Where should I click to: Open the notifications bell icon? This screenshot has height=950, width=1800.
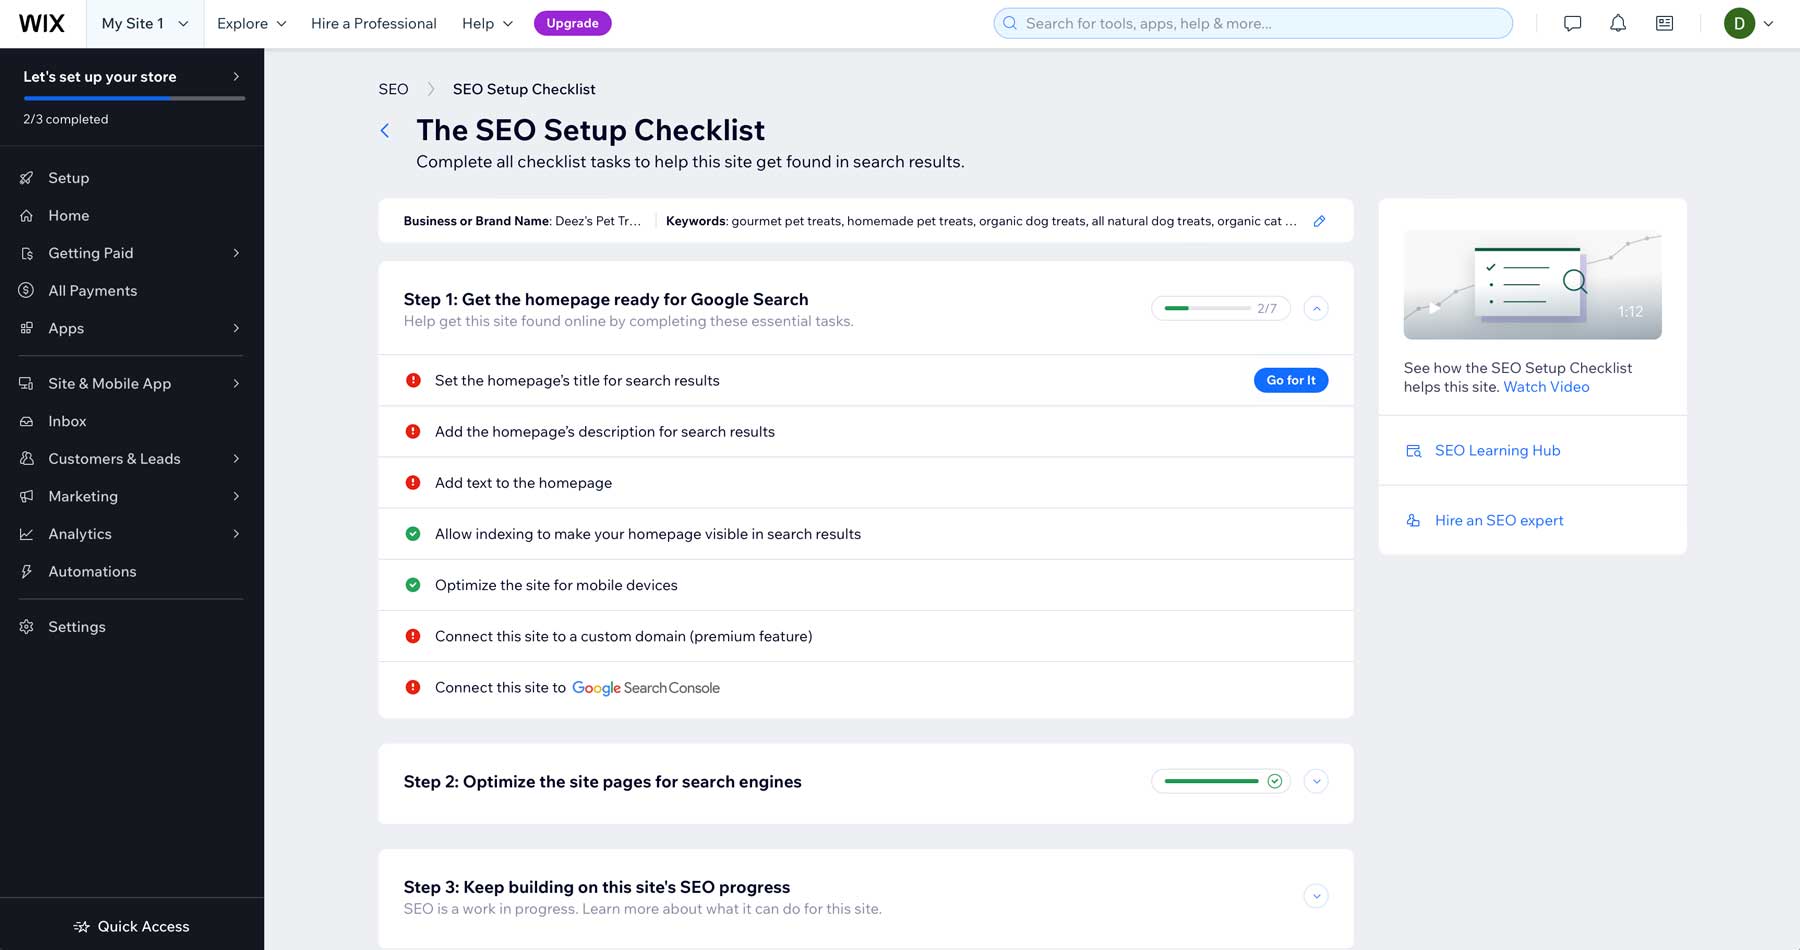tap(1617, 23)
